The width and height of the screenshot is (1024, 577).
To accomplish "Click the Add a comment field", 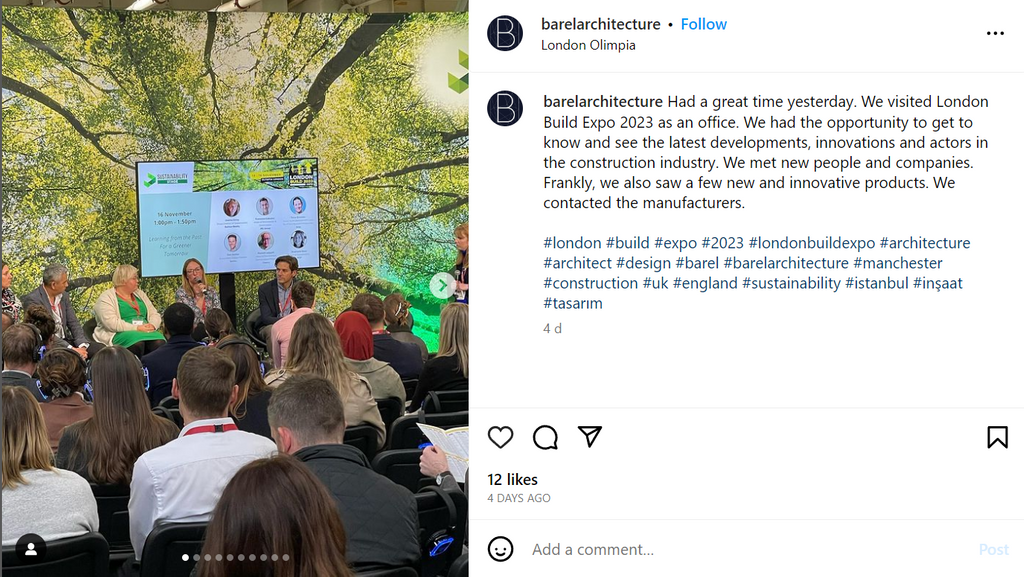I will click(x=751, y=550).
